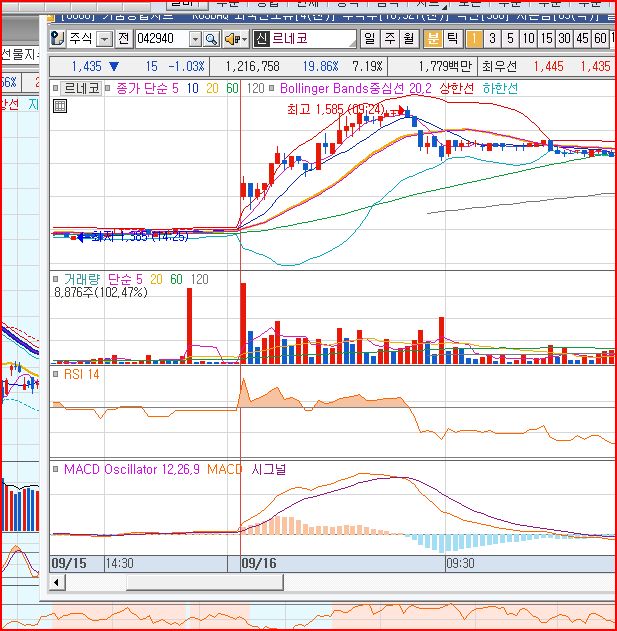Click the chart type icon left of 주식
Image resolution: width=617 pixels, height=631 pixels.
tap(59, 39)
